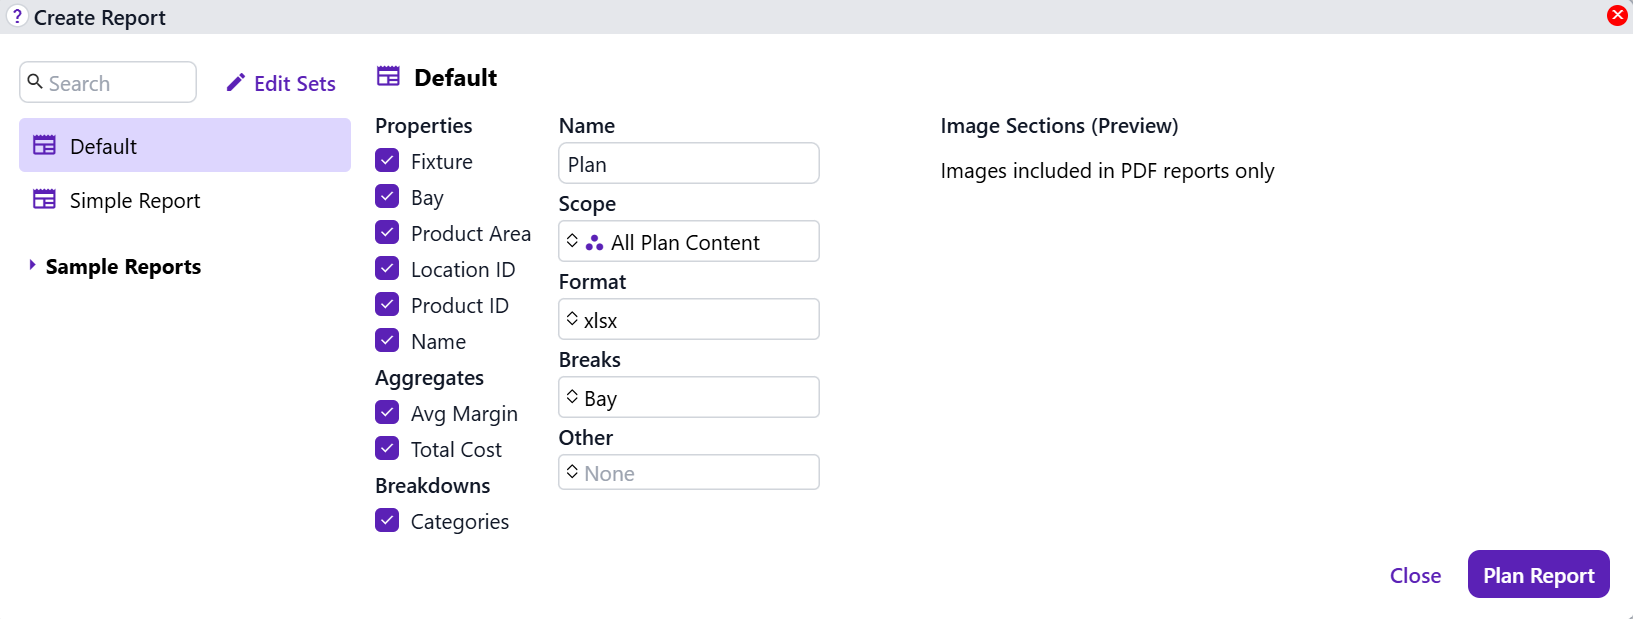
Task: Click the Close link
Action: pyautogui.click(x=1415, y=576)
